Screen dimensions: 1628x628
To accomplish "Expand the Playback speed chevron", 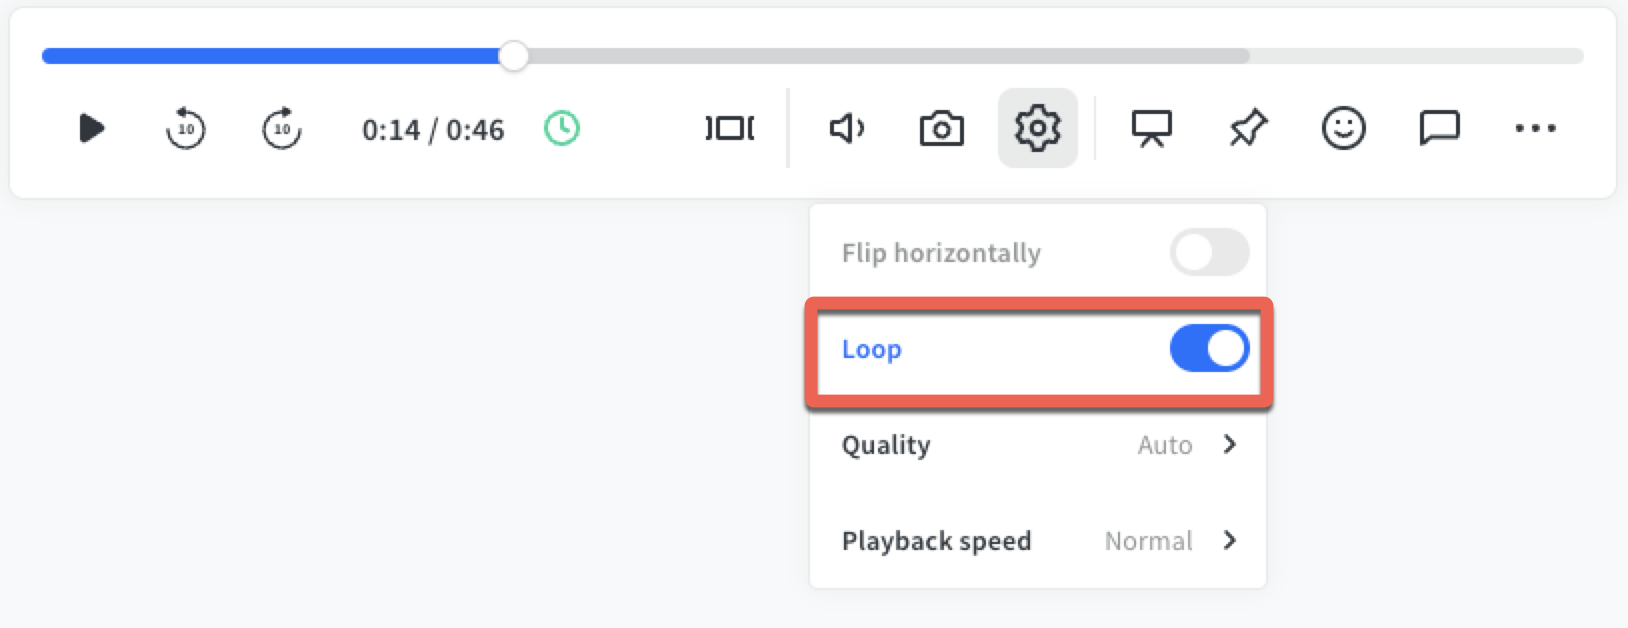I will point(1230,540).
